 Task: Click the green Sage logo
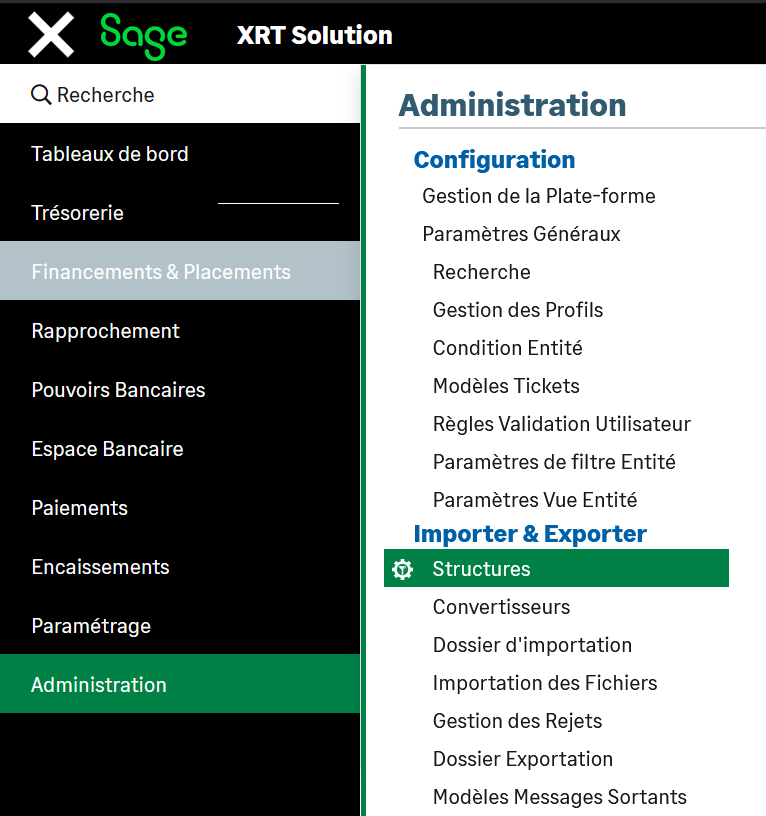coord(143,35)
